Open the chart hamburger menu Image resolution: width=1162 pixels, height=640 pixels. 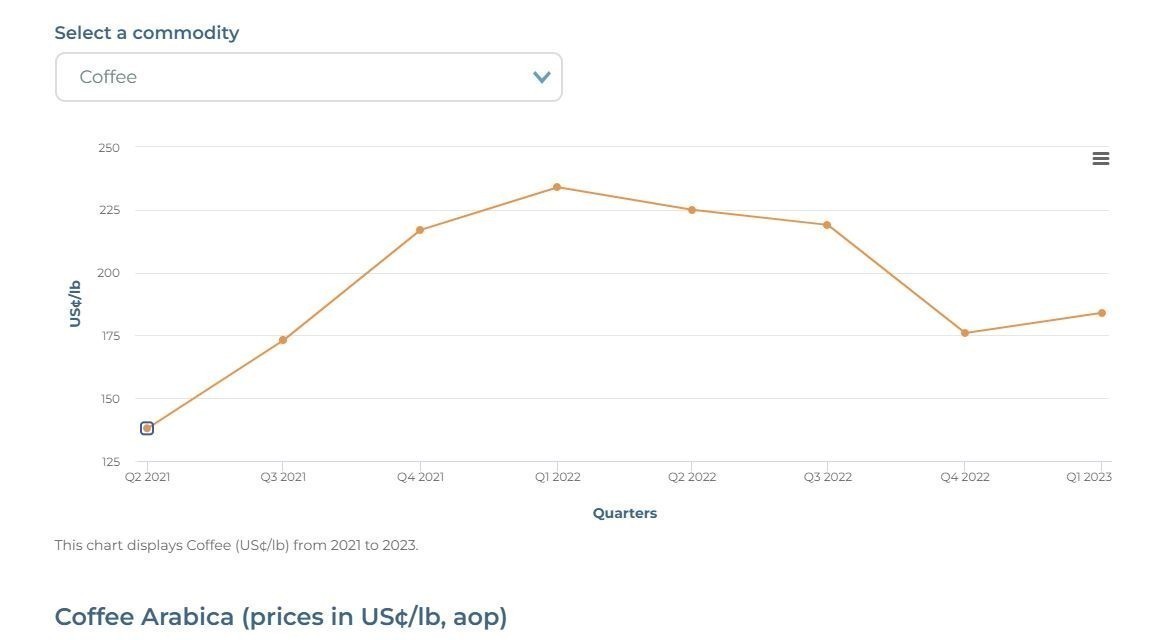point(1101,159)
